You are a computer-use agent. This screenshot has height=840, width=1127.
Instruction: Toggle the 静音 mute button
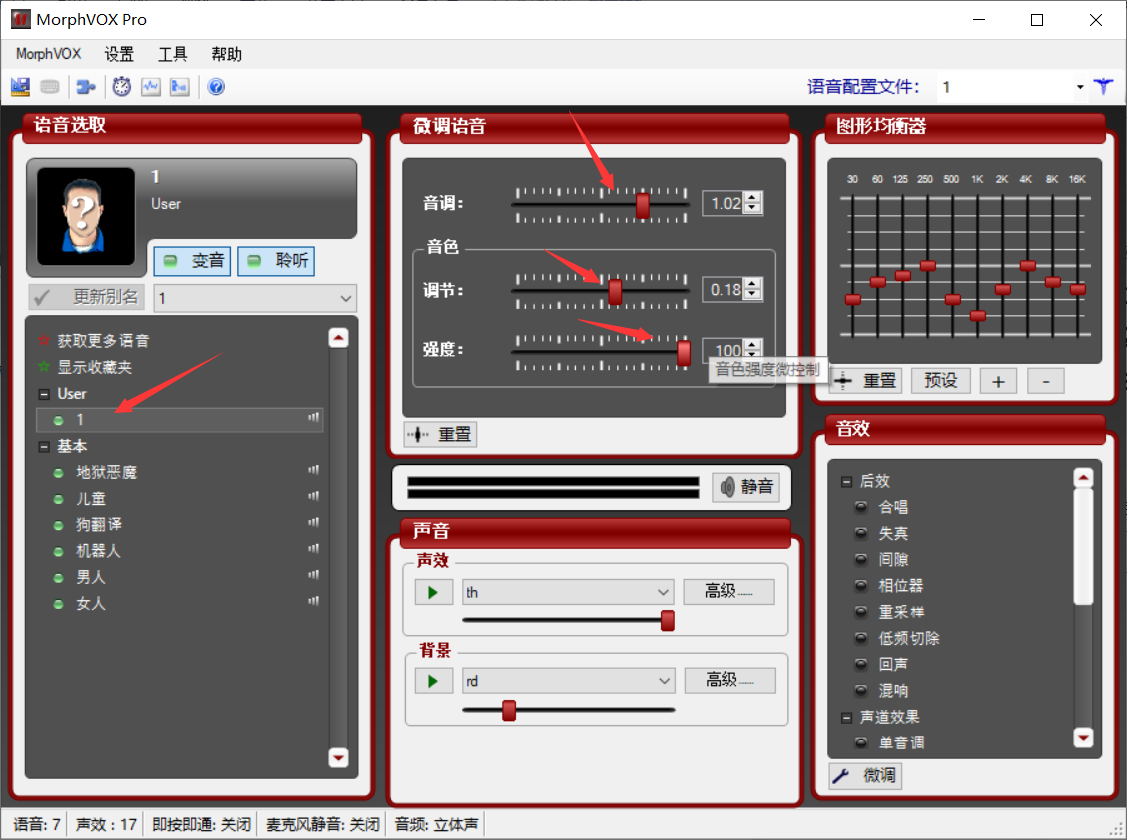[x=746, y=487]
